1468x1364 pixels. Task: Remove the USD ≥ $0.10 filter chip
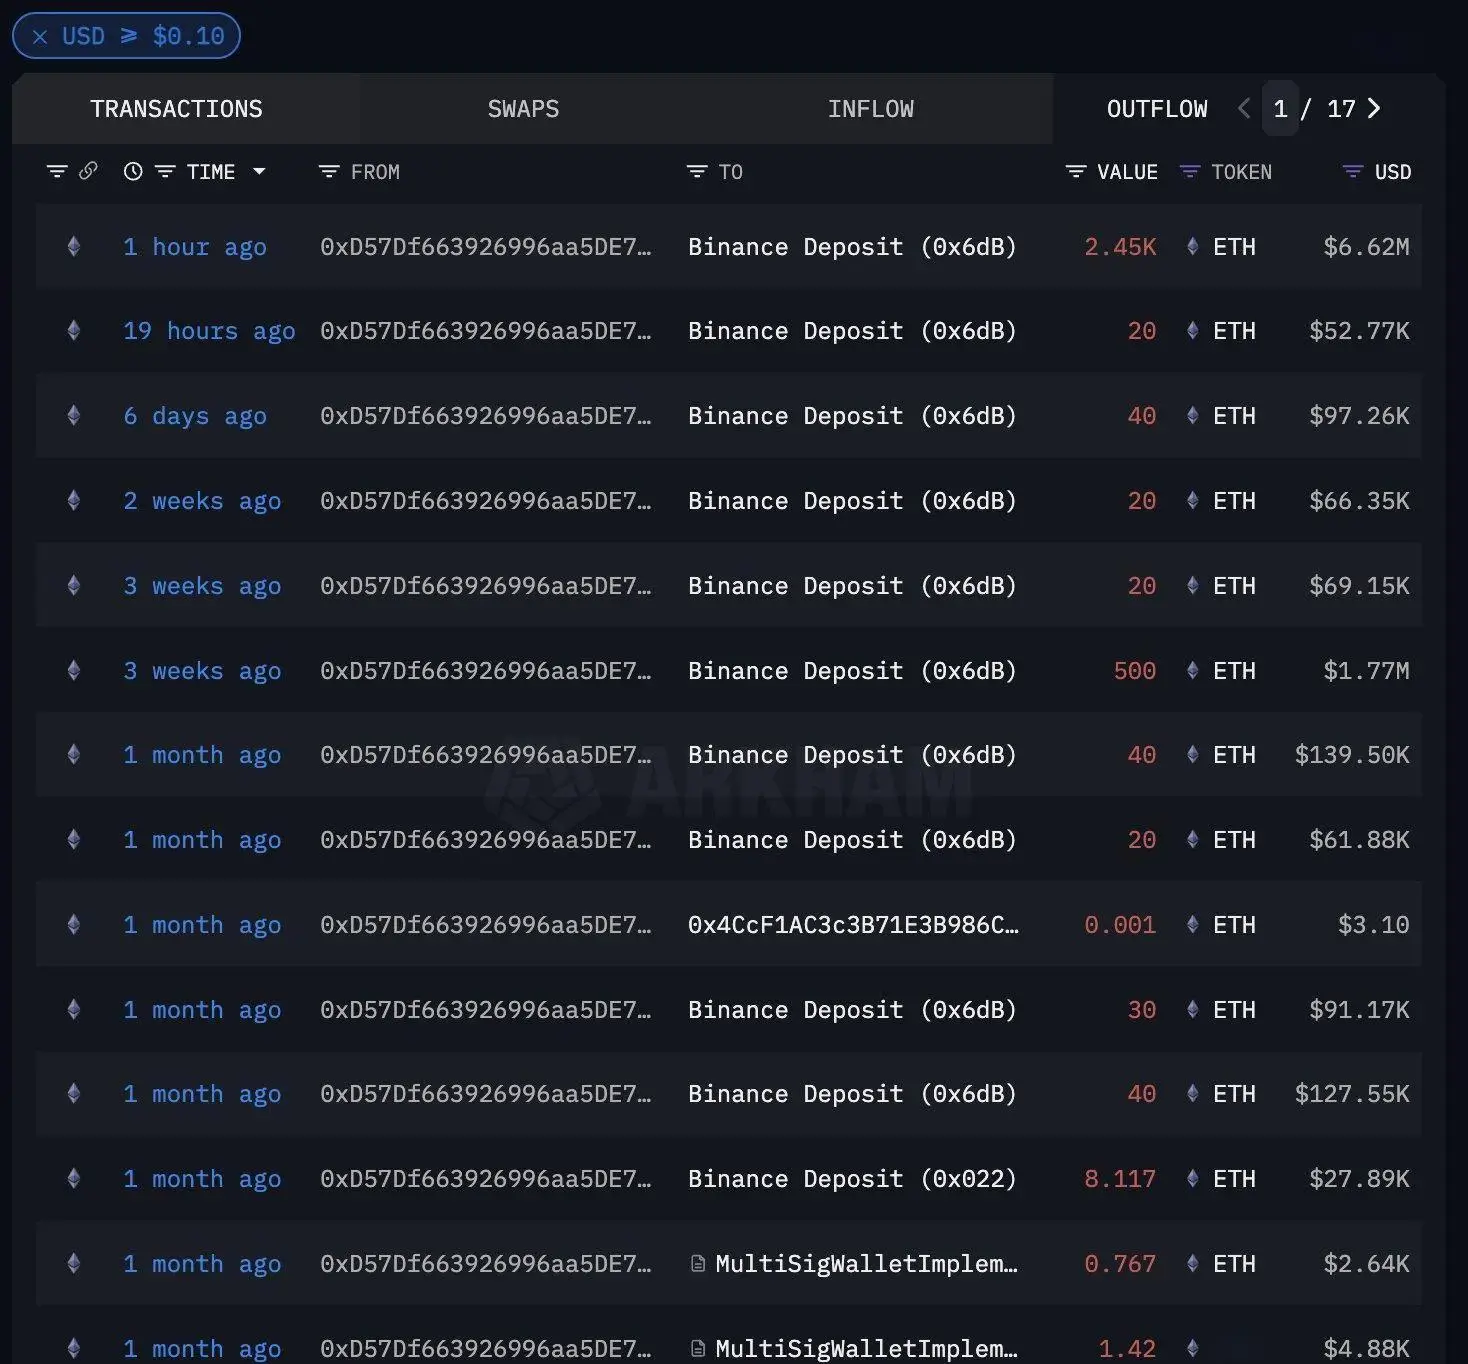(40, 37)
